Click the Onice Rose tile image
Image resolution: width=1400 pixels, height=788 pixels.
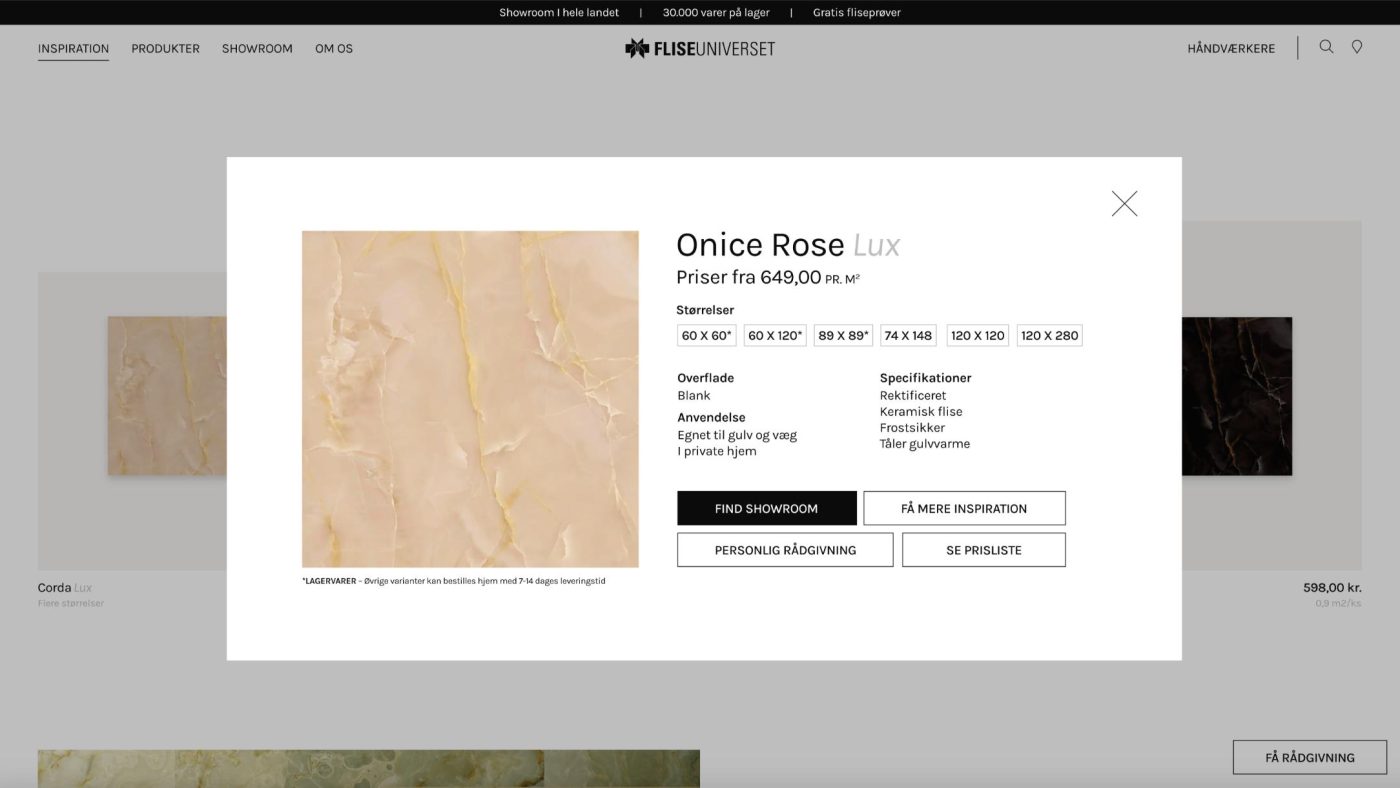click(x=470, y=399)
